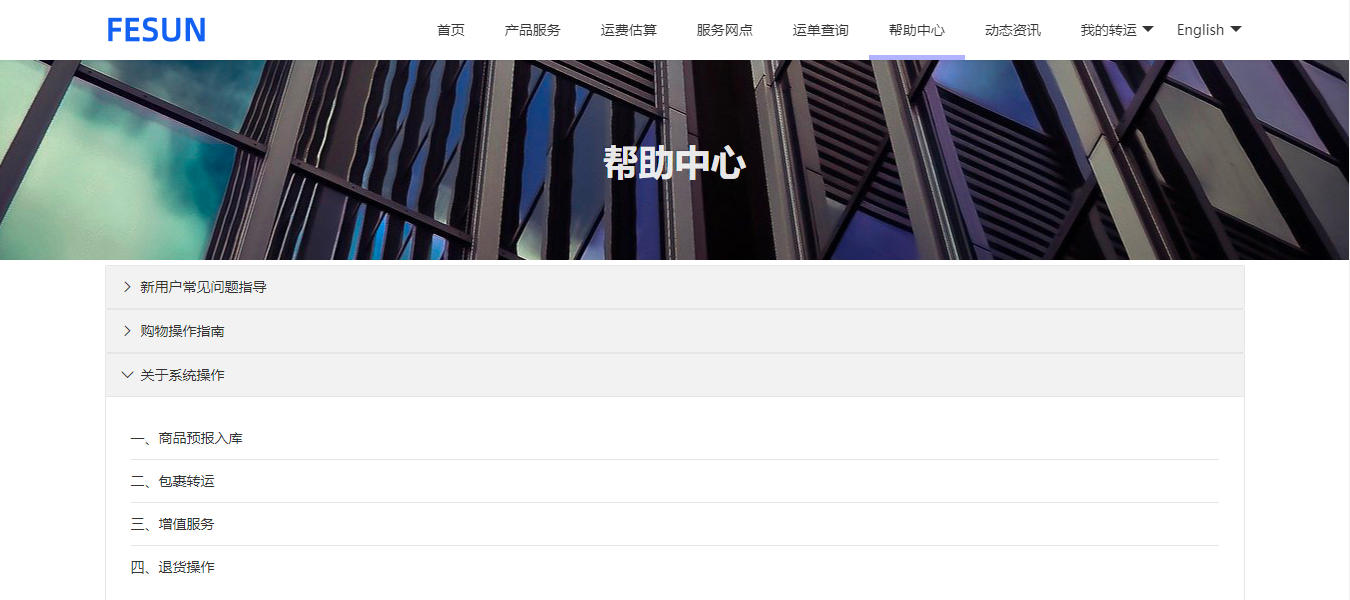Open the English language dropdown arrow

coord(1236,30)
